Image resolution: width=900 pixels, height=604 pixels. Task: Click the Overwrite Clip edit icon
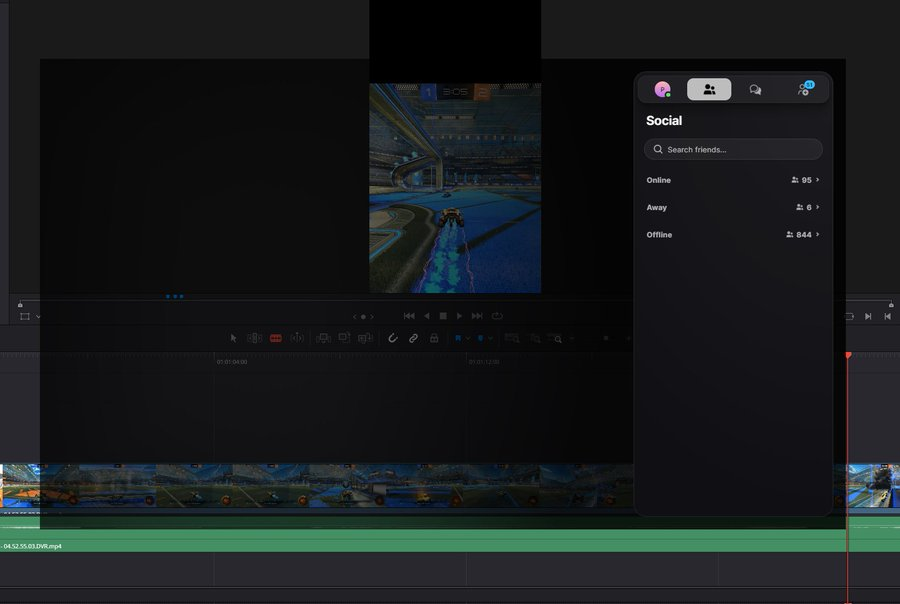[344, 338]
